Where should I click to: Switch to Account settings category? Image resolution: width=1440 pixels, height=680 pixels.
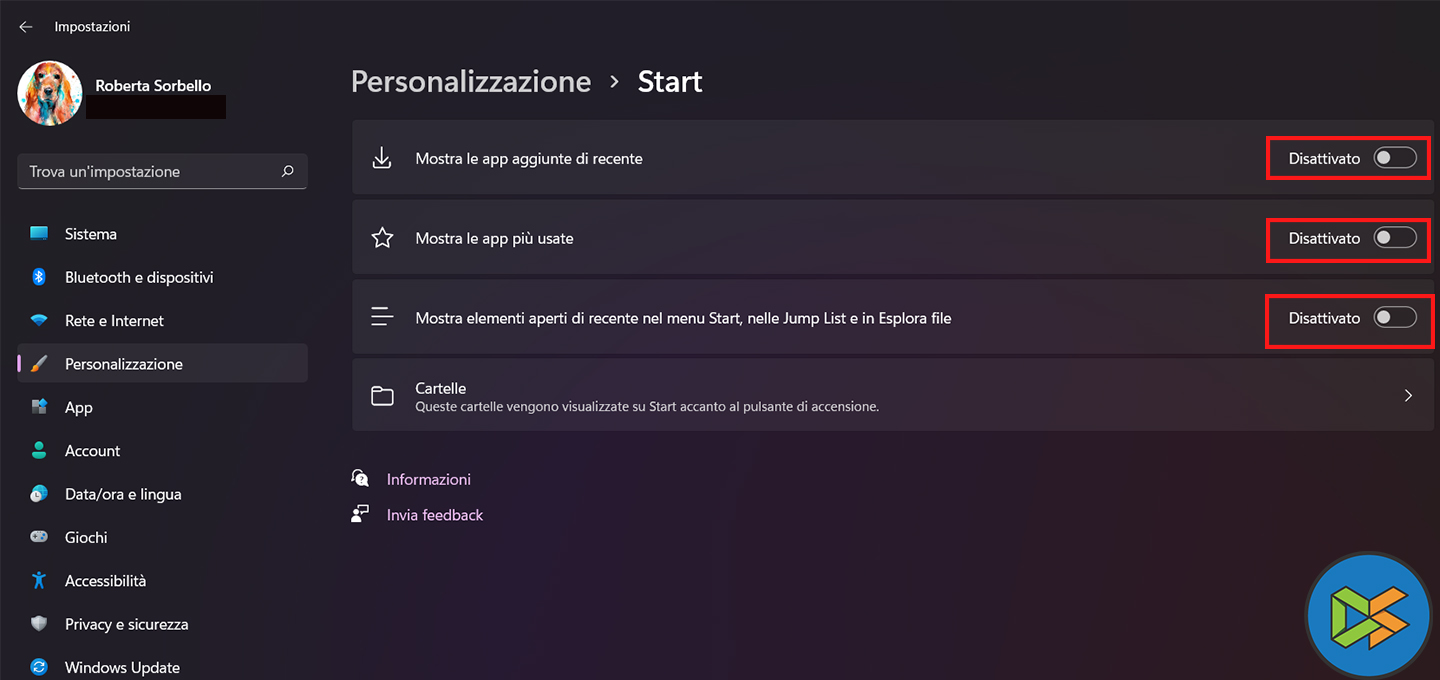[x=92, y=451]
